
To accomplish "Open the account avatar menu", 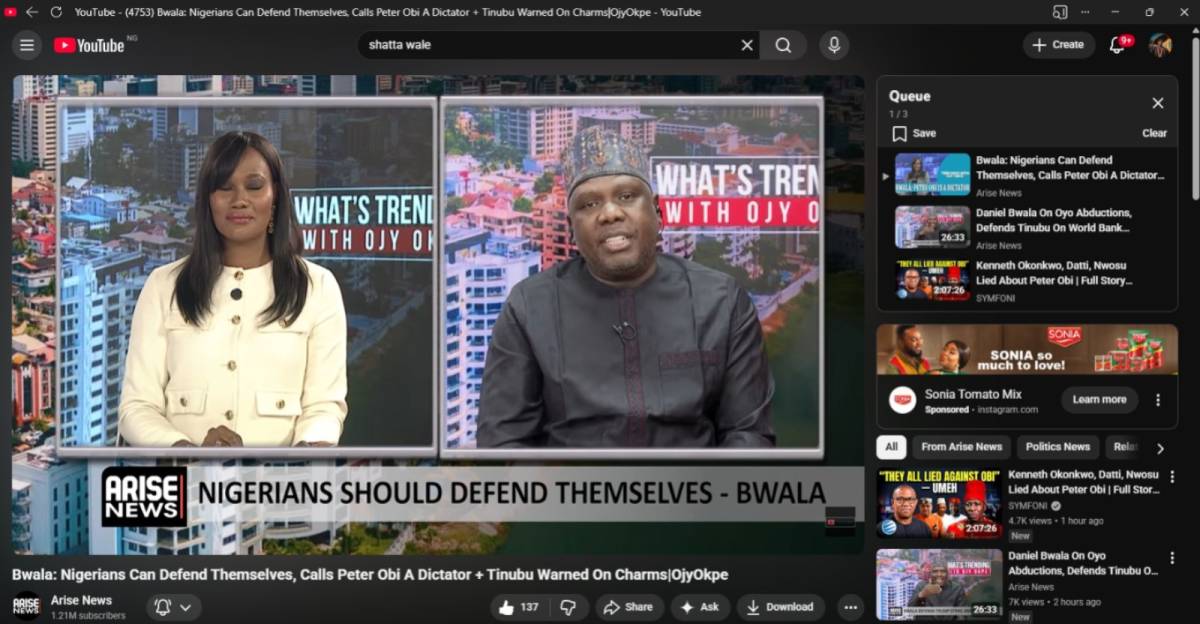I will coord(1160,45).
